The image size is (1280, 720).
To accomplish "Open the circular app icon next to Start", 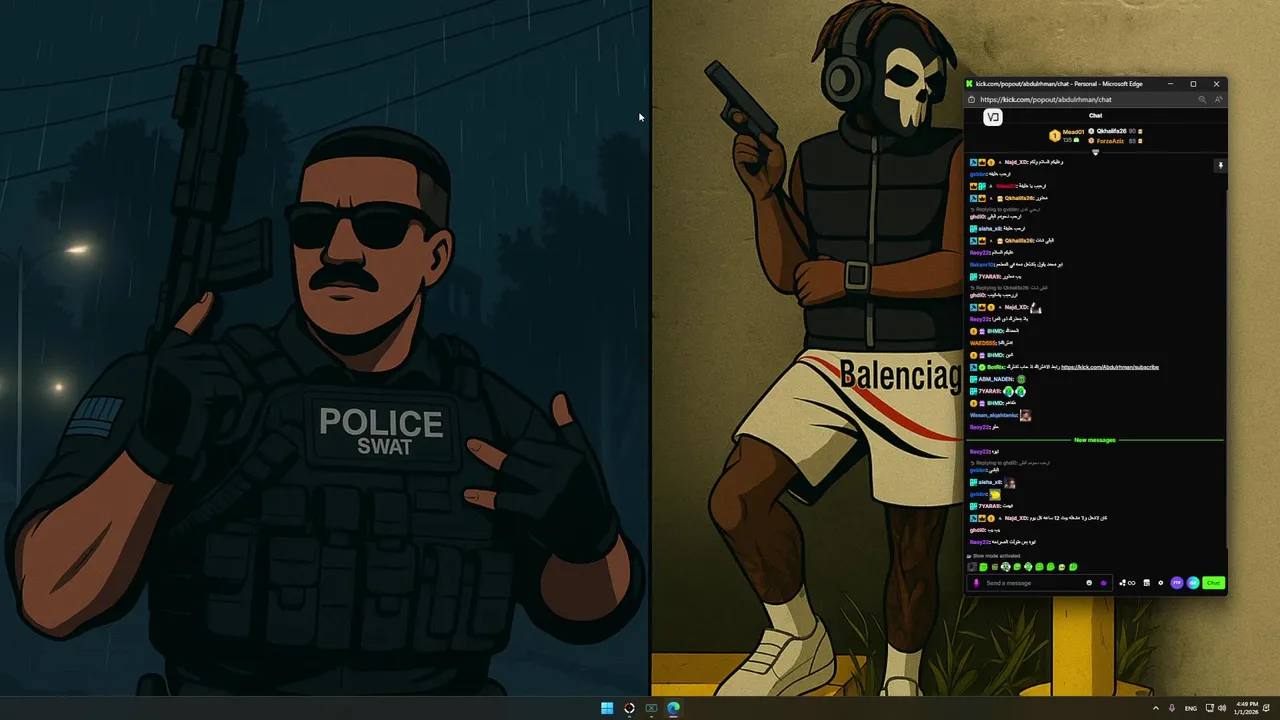I will point(629,708).
